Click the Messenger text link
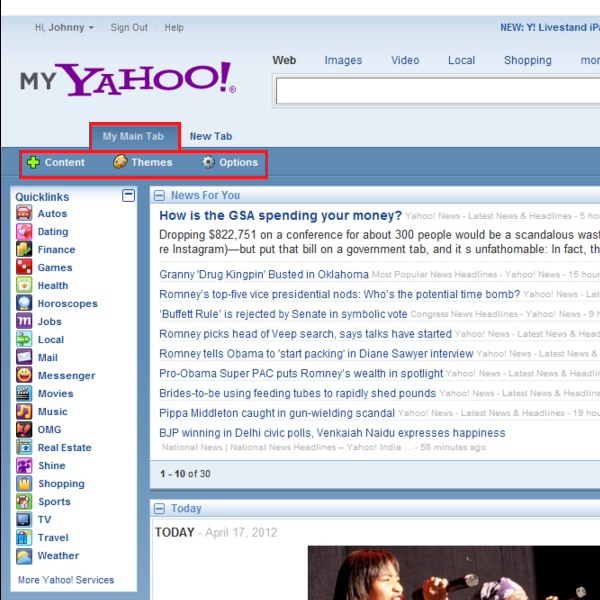600x600 pixels. (x=67, y=375)
